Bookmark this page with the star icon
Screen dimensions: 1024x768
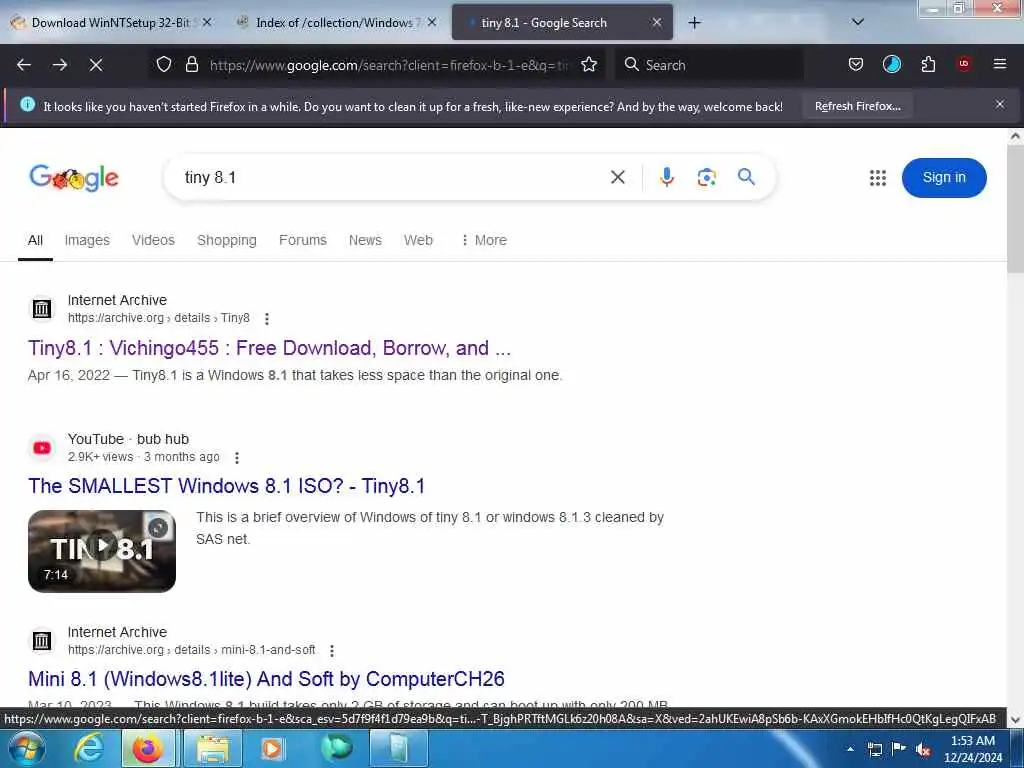pos(589,65)
